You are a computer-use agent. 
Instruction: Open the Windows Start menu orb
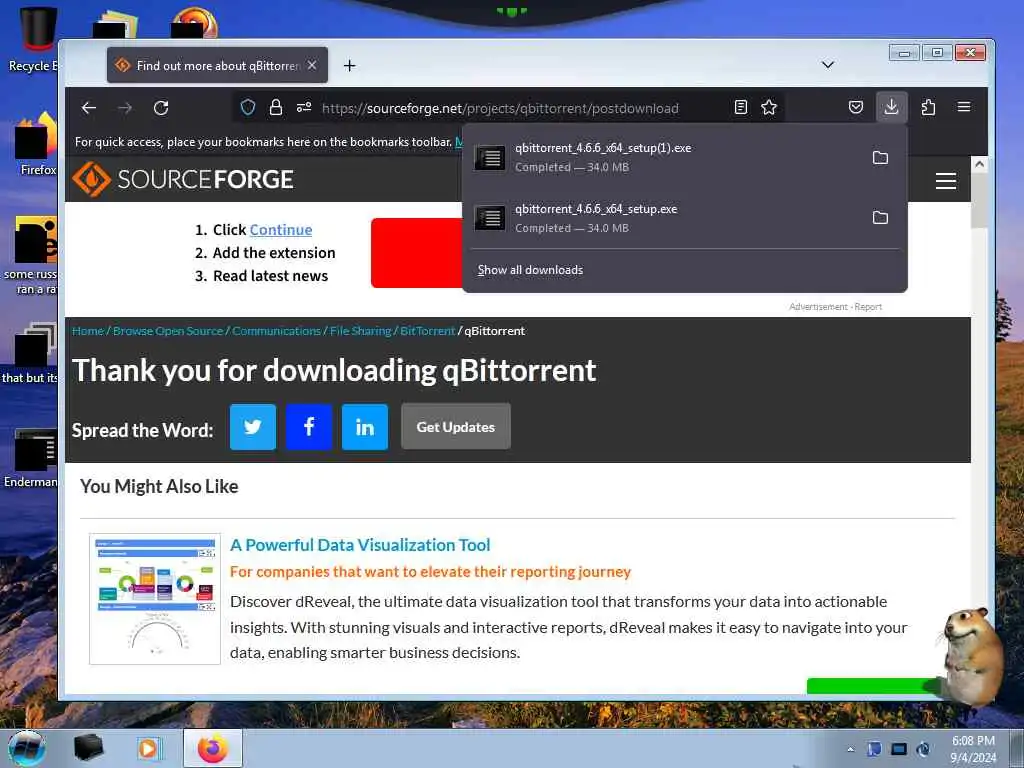[x=27, y=748]
